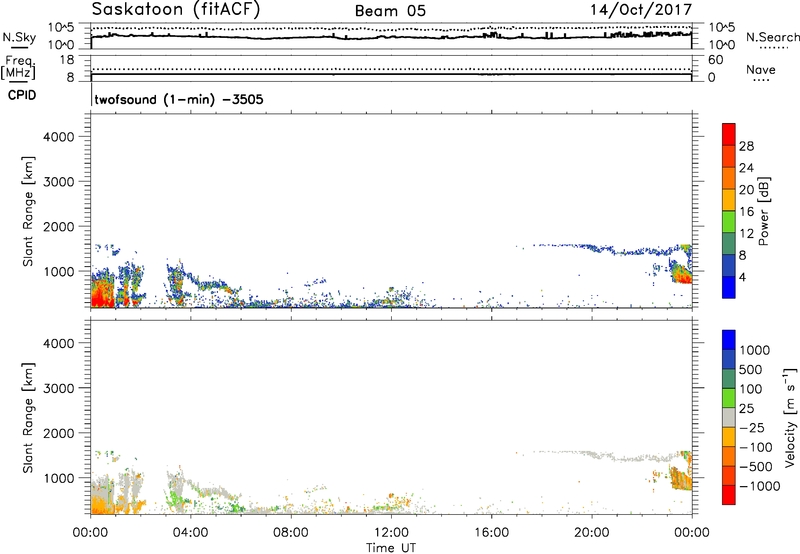Select the '16' label on the power color bar

pyautogui.click(x=746, y=212)
